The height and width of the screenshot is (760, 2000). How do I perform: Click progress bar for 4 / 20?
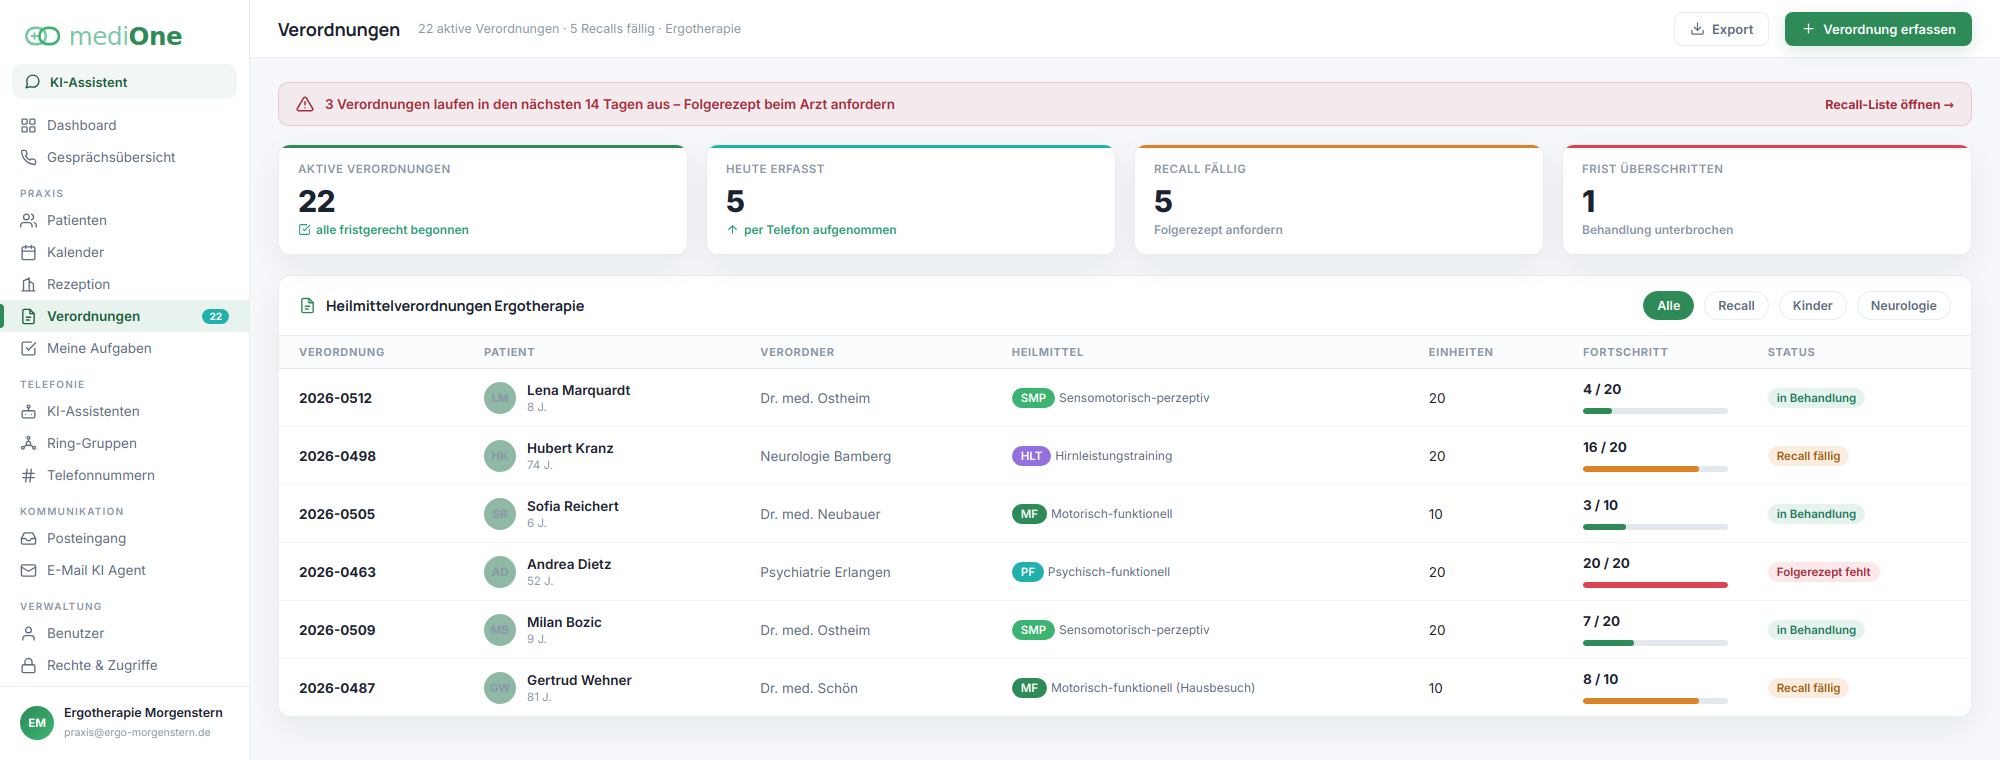tap(1655, 411)
